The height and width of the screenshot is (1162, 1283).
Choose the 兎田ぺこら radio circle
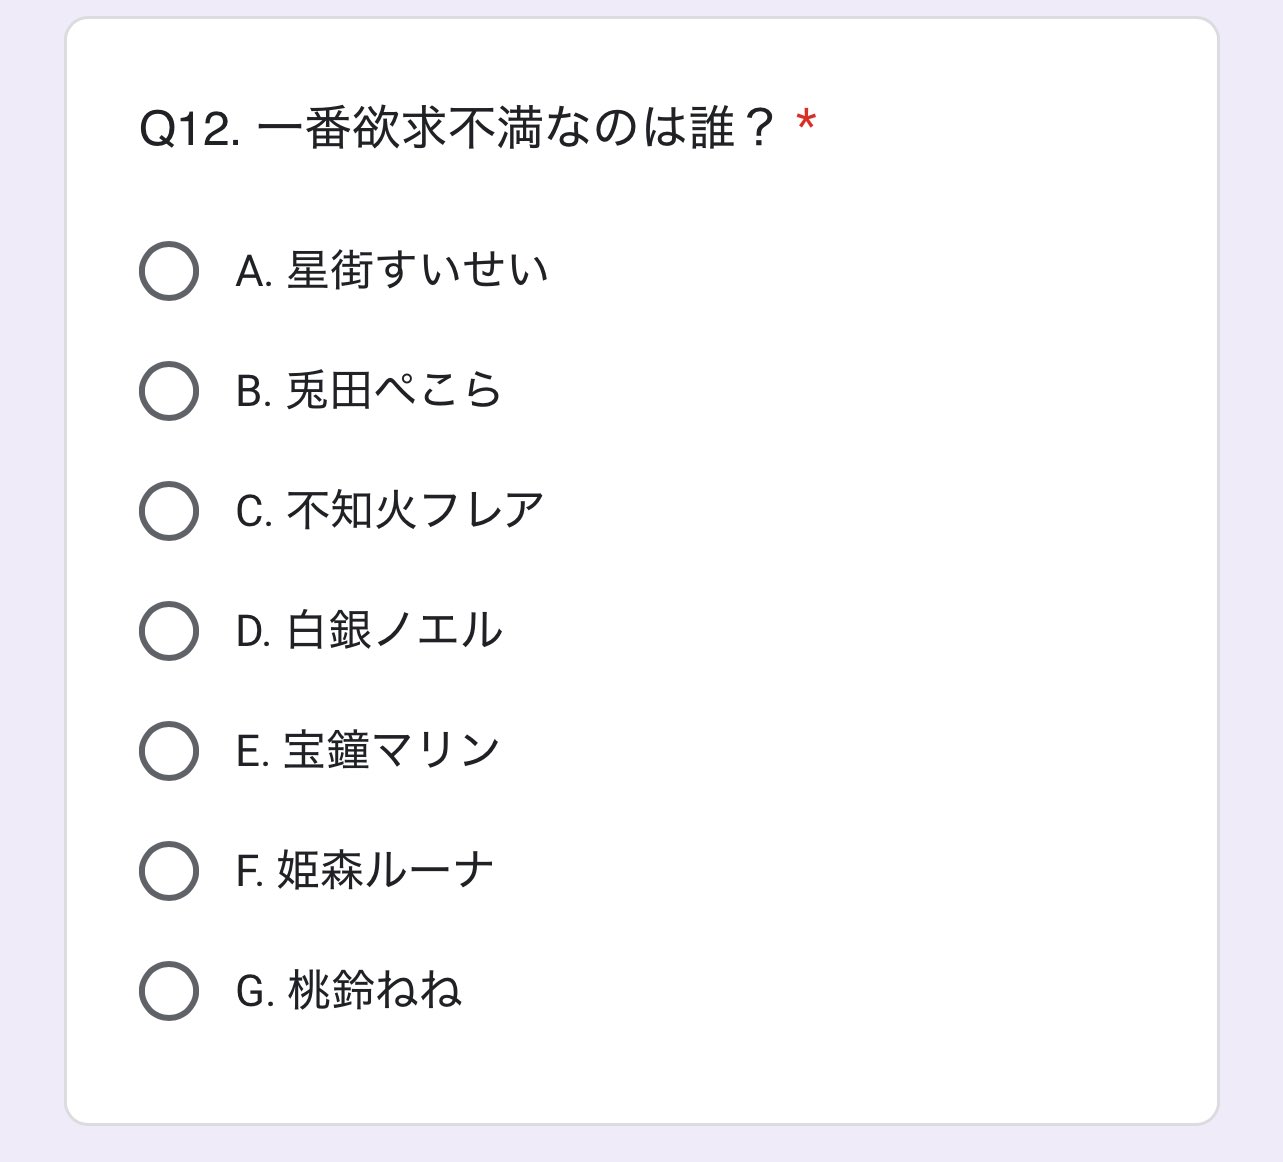pos(168,391)
